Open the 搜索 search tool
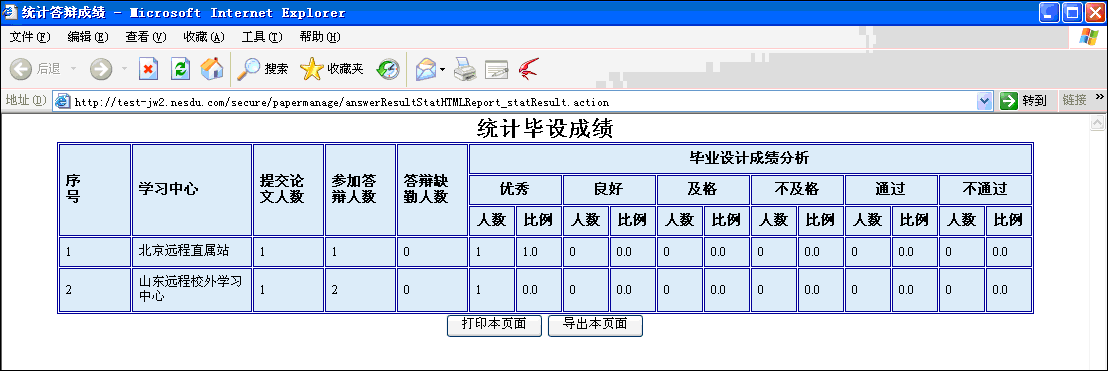1108x371 pixels. coord(262,69)
